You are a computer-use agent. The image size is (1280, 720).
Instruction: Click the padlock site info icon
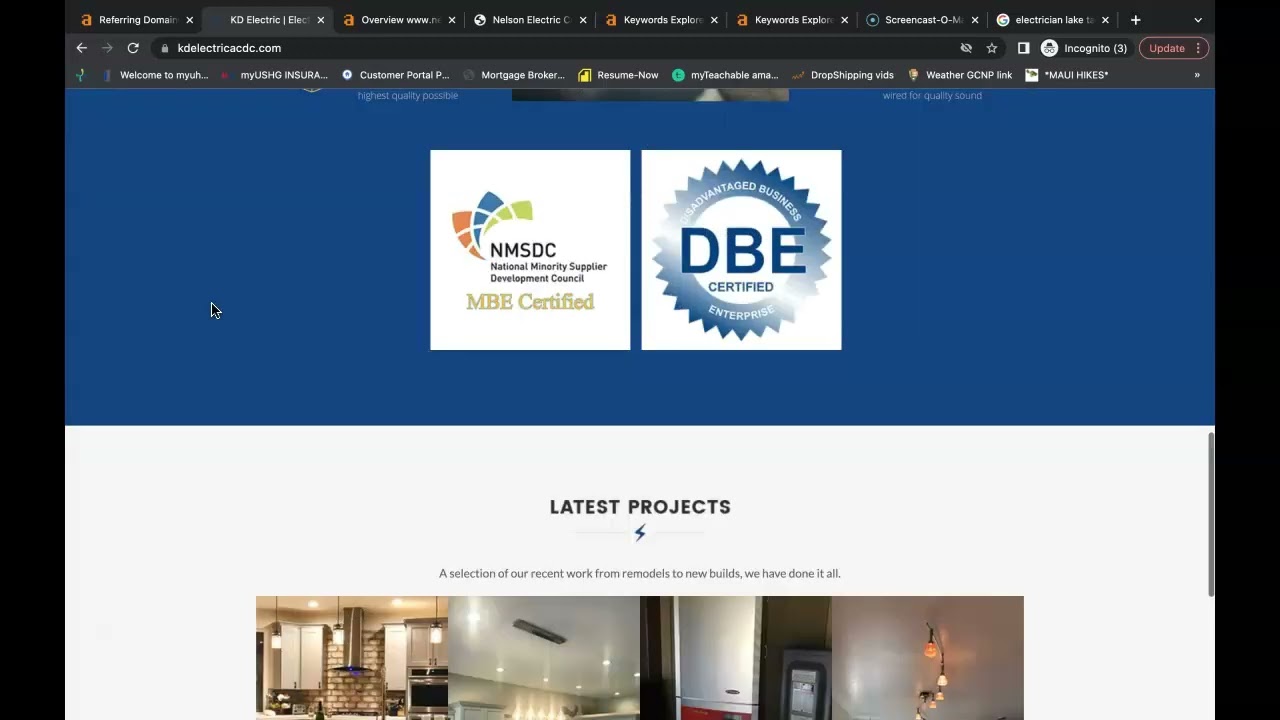165,48
